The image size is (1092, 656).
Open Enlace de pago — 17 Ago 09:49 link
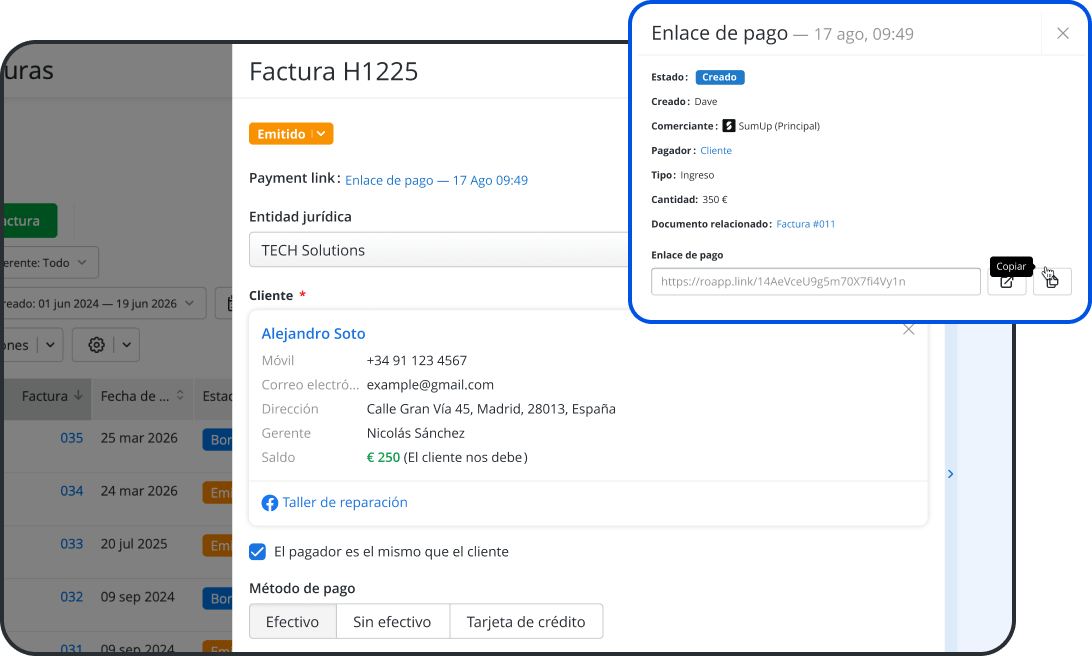[437, 180]
